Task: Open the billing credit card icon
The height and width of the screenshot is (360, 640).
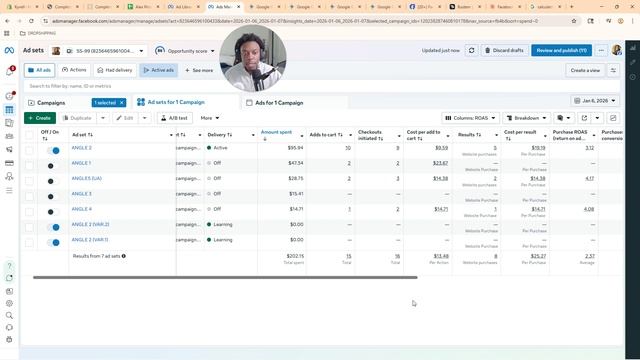Action: click(9, 163)
